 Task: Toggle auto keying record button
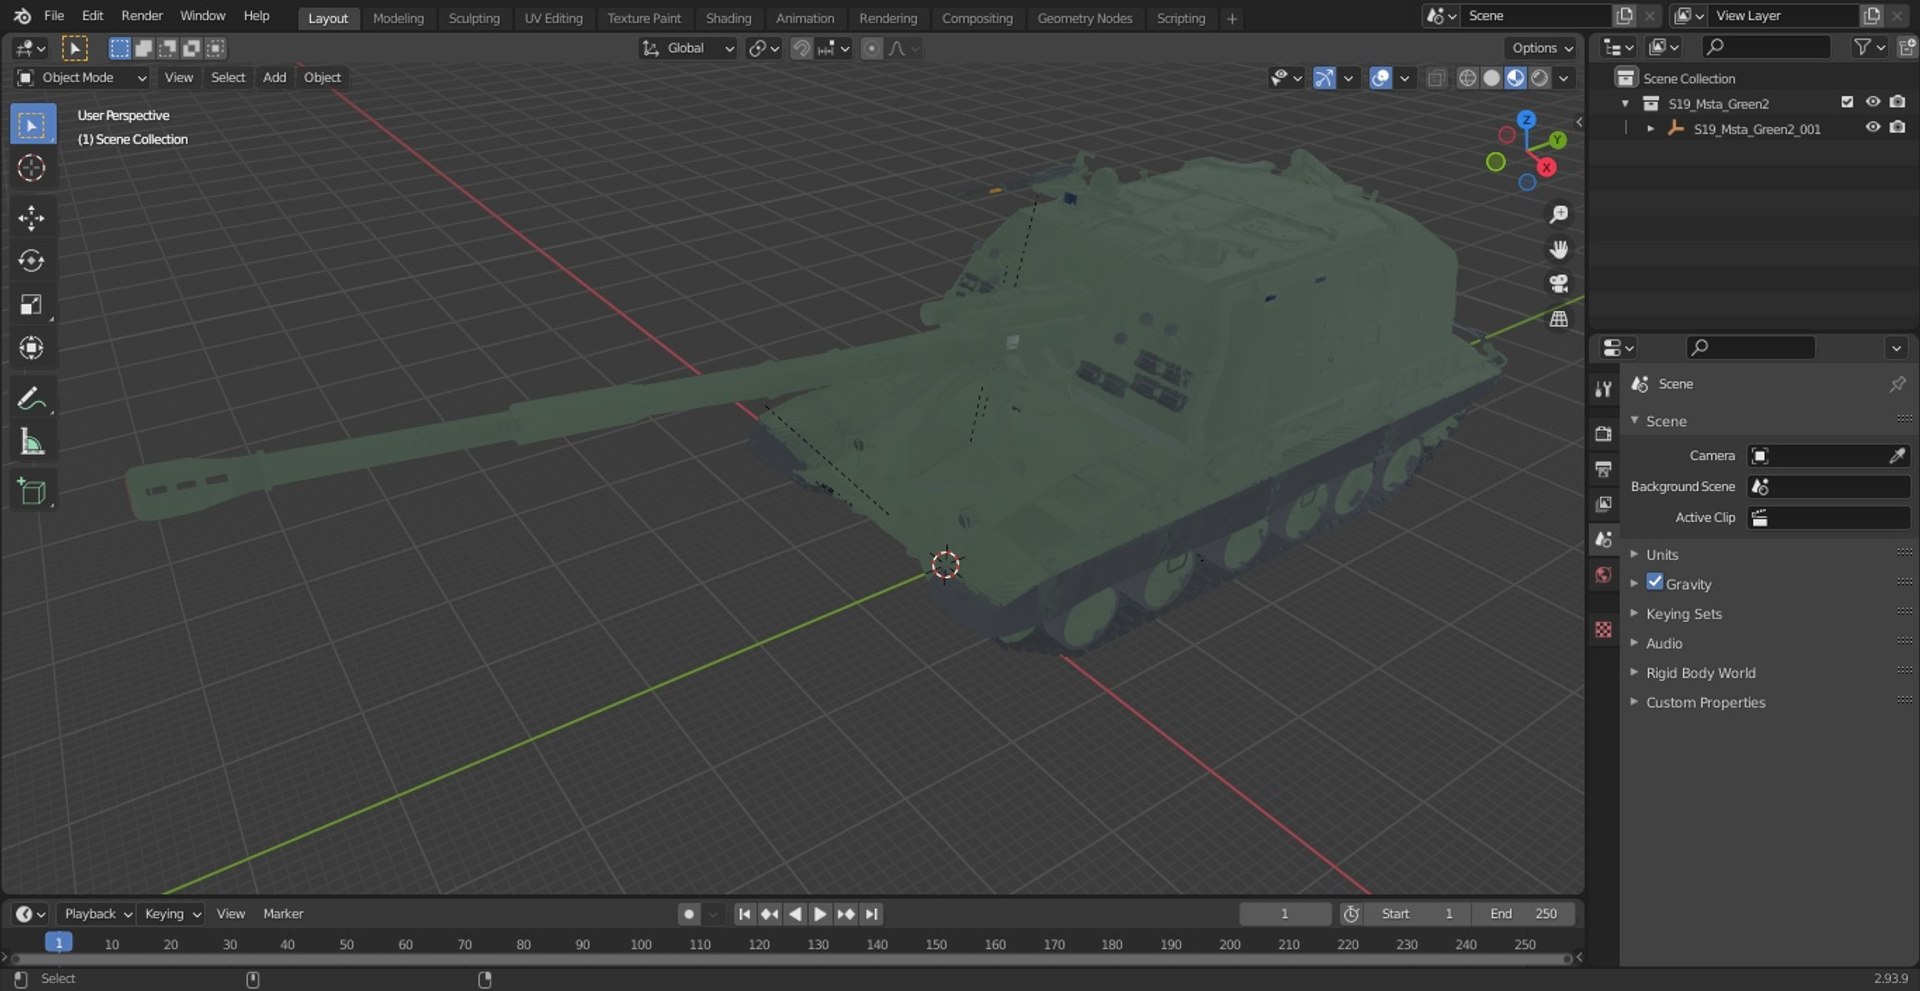[x=689, y=914]
